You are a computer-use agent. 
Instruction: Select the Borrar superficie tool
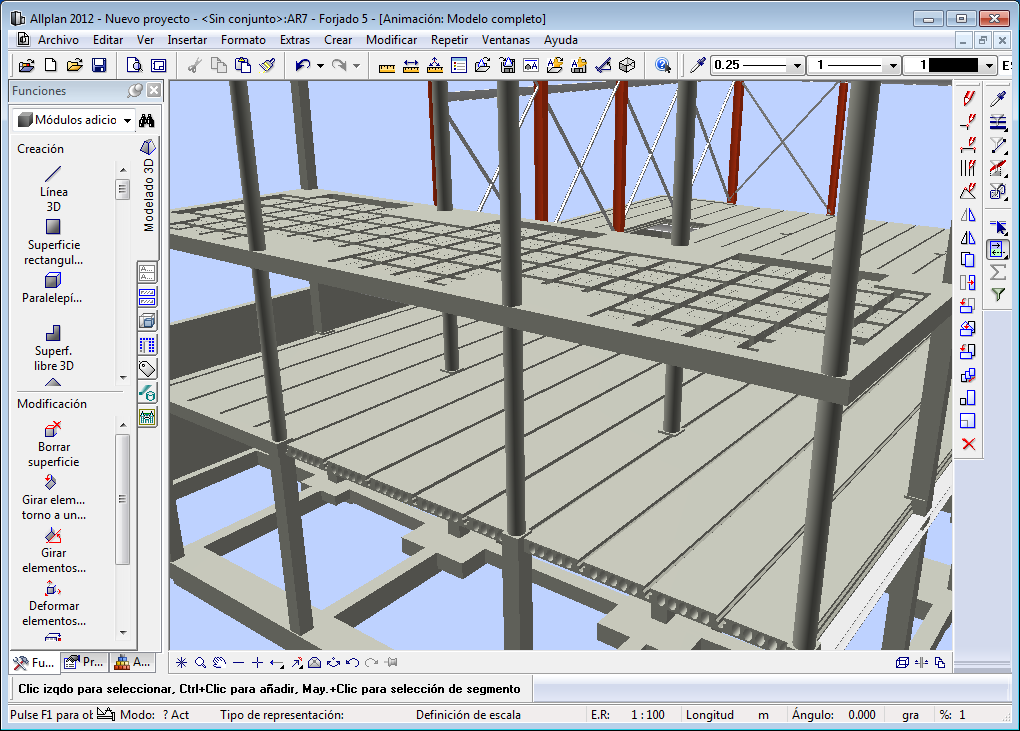coord(53,445)
